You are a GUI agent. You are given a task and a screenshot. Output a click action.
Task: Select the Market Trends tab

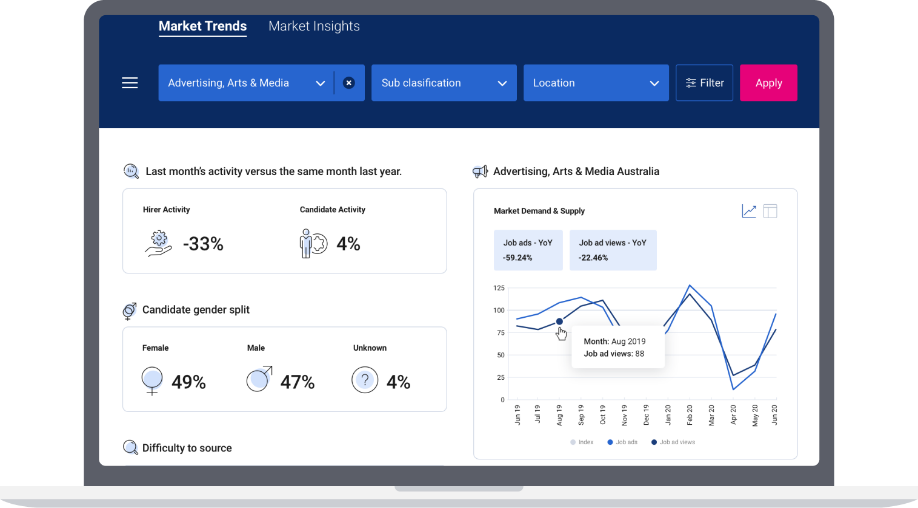tap(202, 27)
